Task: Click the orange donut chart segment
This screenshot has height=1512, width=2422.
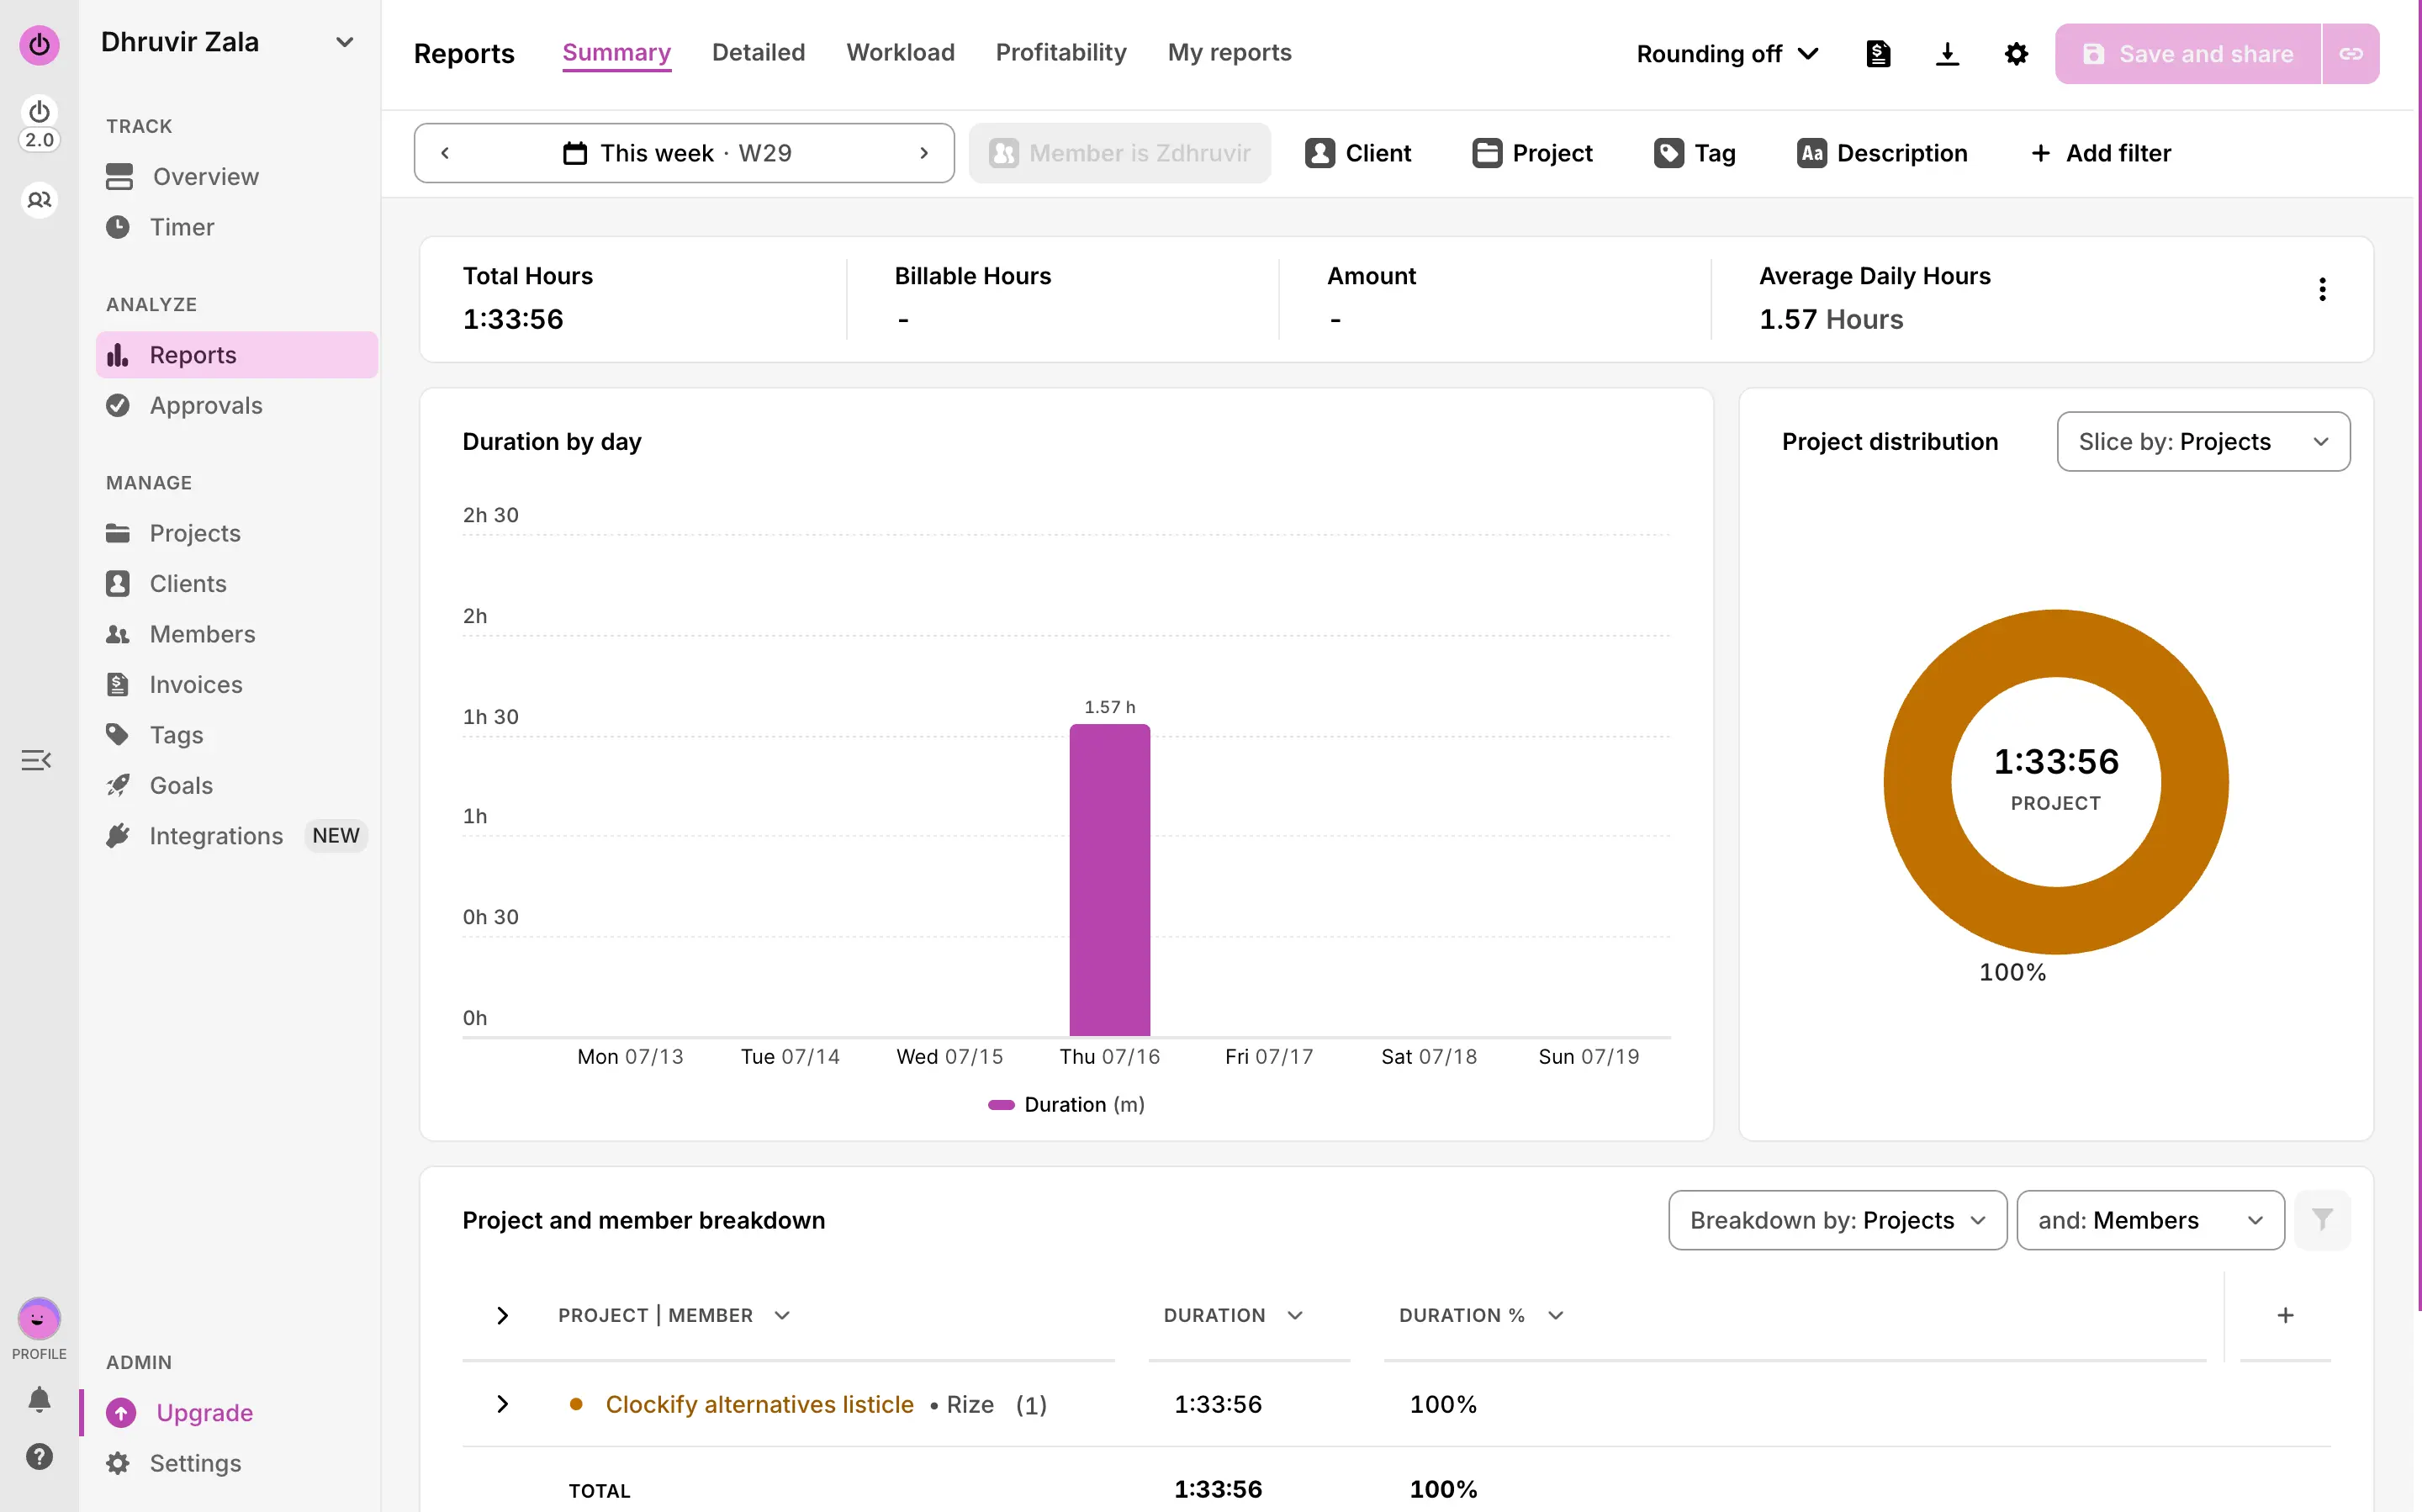Action: (x=2056, y=643)
